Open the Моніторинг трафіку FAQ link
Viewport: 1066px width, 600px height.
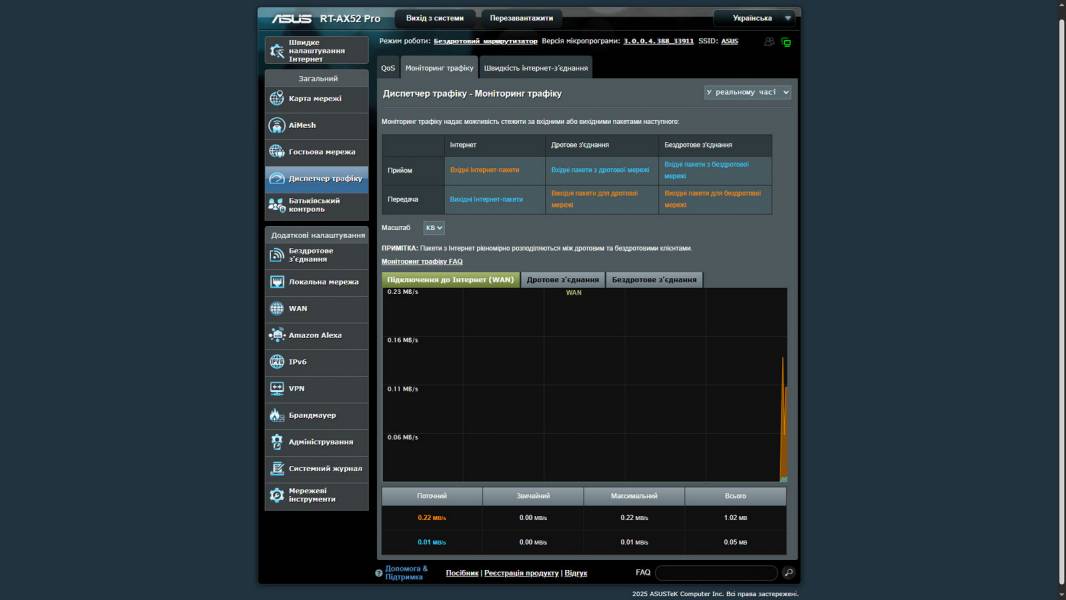tap(422, 261)
